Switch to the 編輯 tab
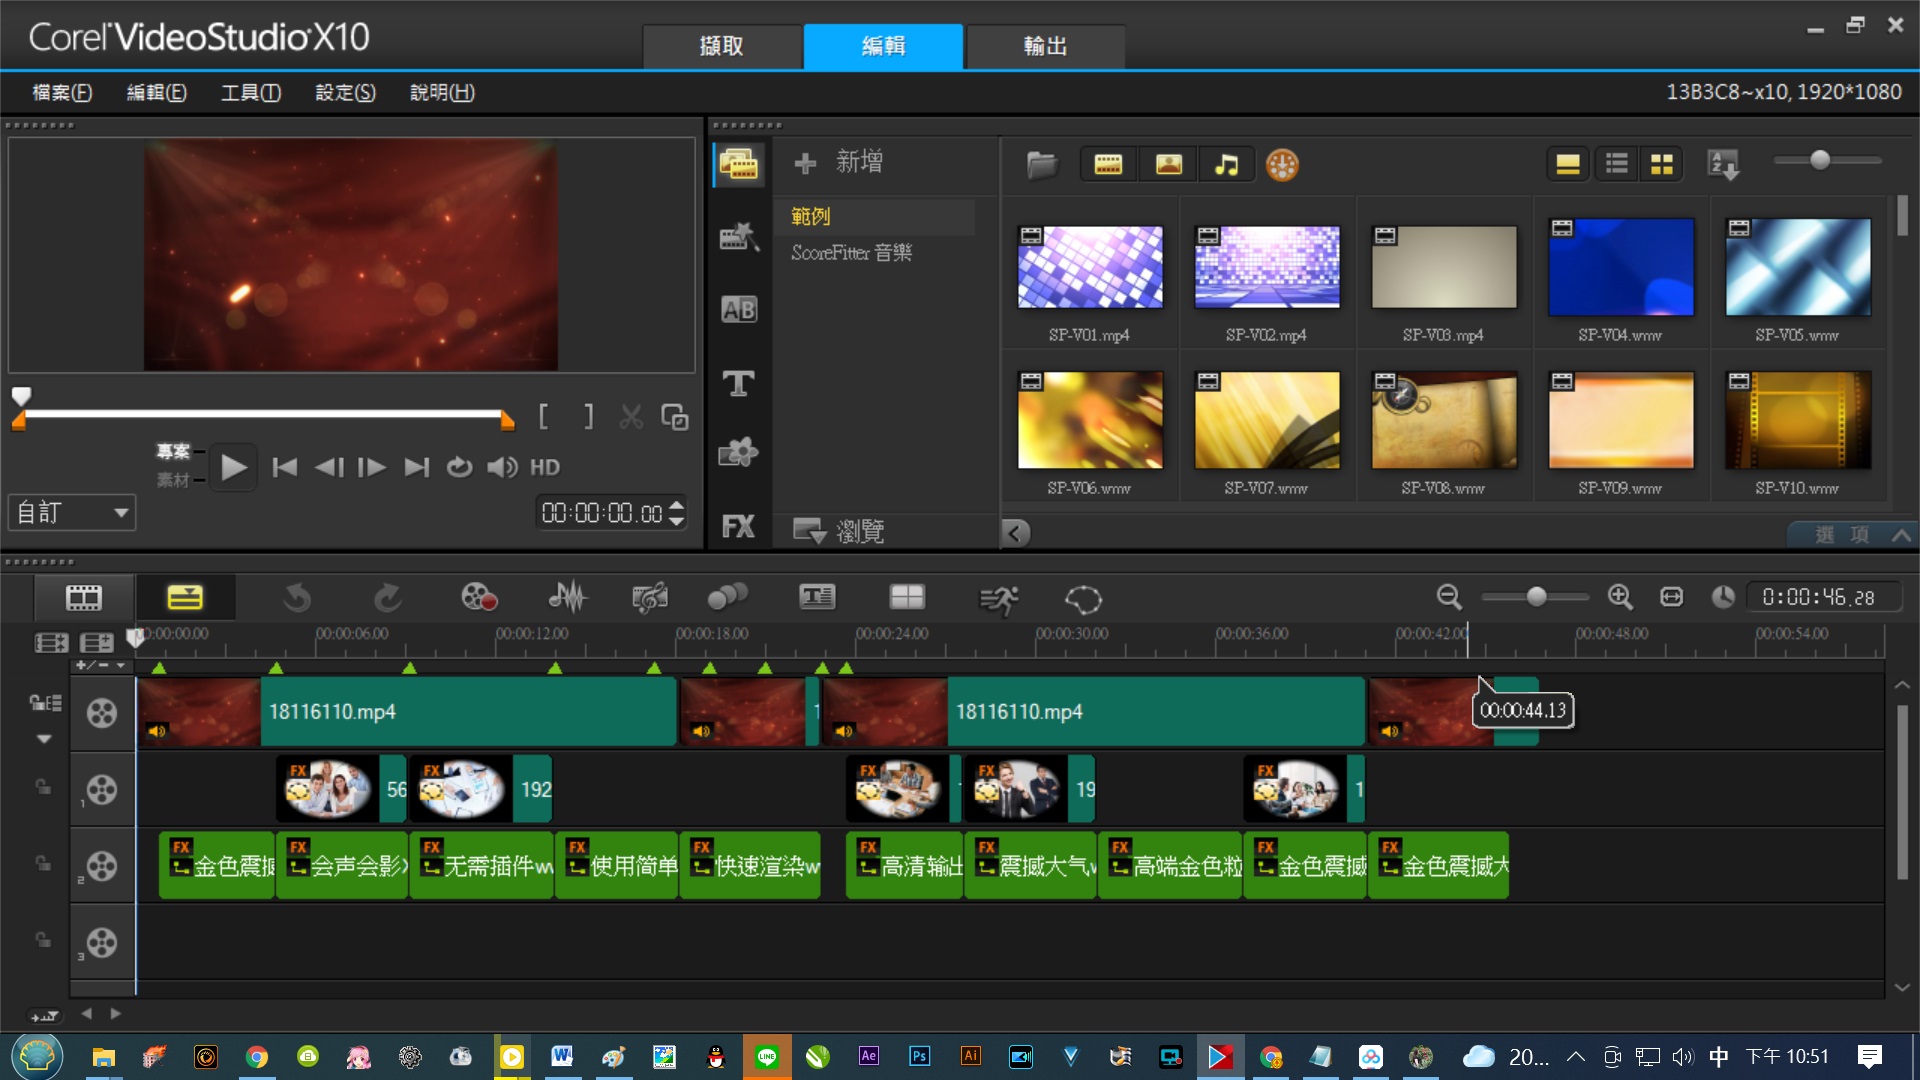 [x=884, y=46]
